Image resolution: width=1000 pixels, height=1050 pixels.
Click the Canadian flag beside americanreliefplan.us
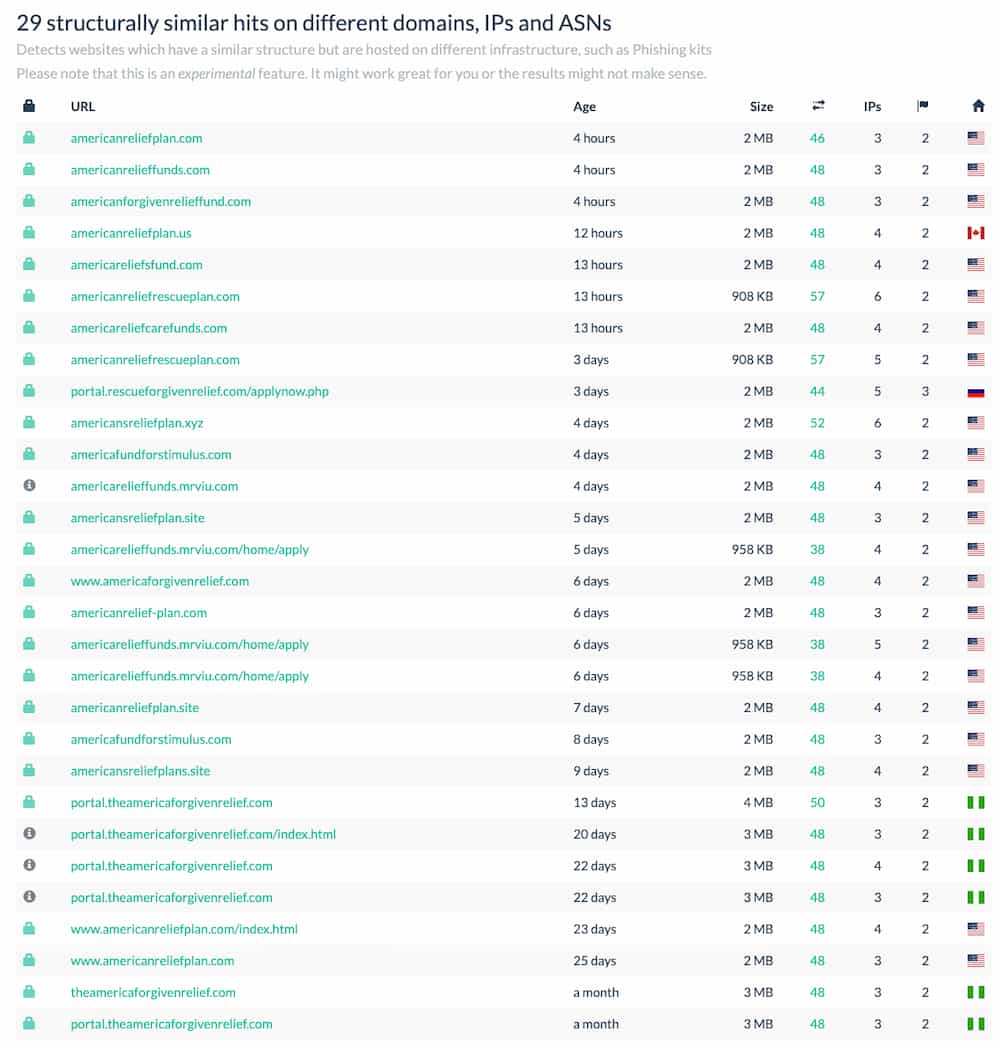point(977,233)
